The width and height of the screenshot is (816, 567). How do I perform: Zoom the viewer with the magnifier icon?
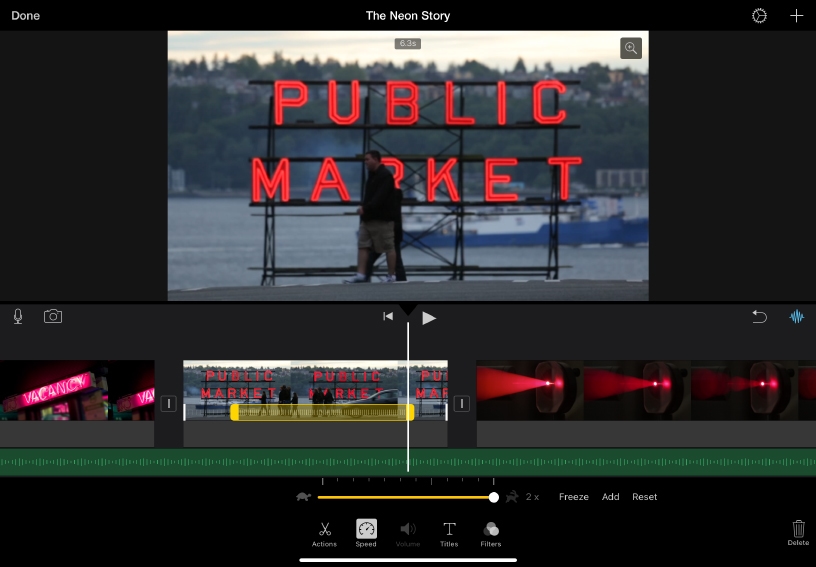coord(630,48)
